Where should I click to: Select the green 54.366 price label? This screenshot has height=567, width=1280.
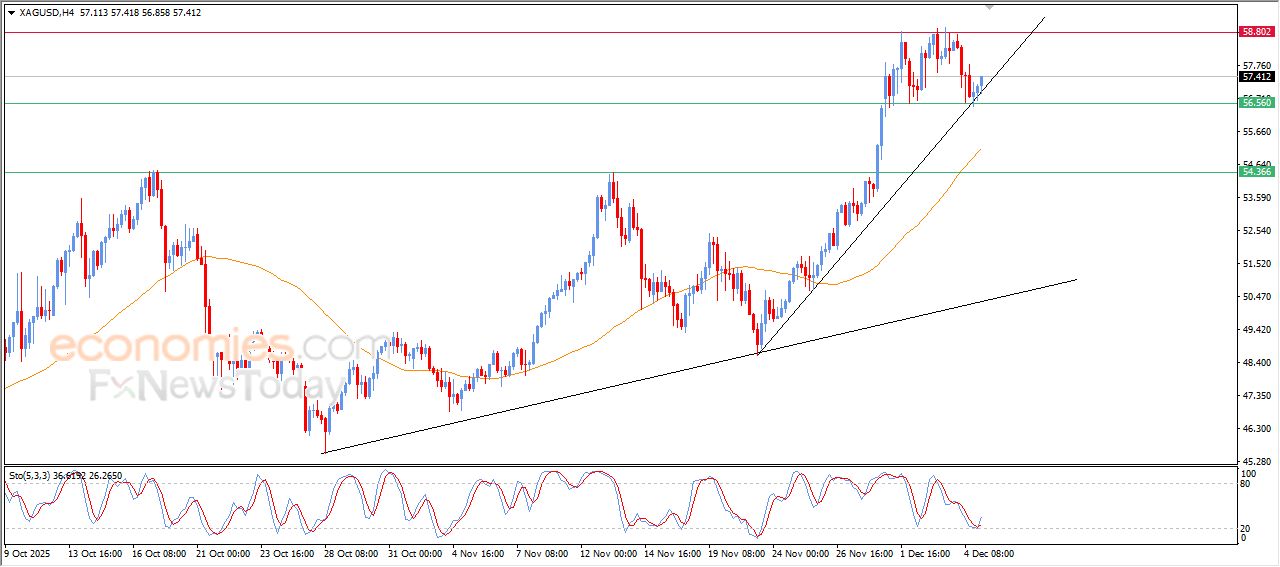(1256, 172)
